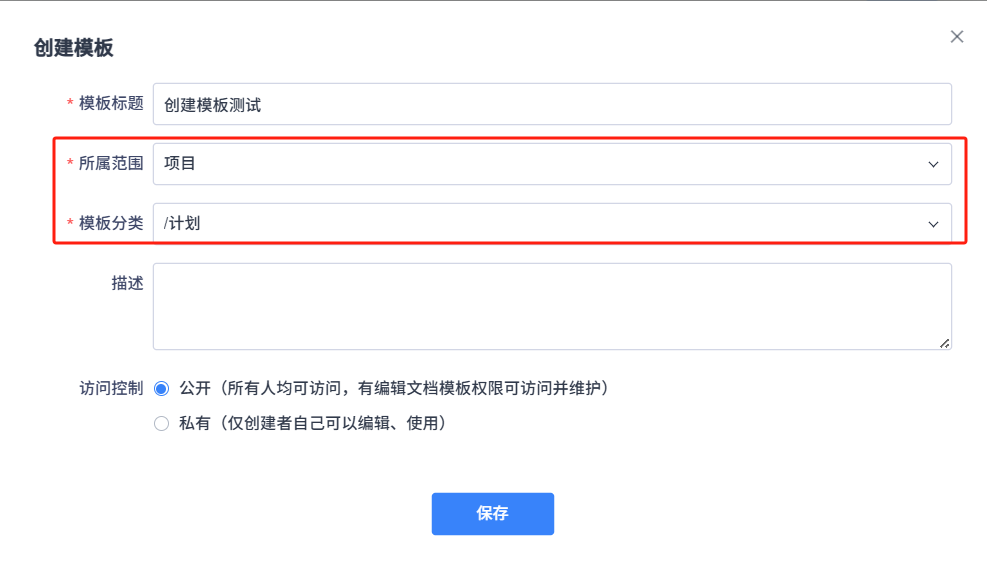987x588 pixels.
Task: Click the chevron arrow of 所属范围 selector
Action: tap(933, 164)
